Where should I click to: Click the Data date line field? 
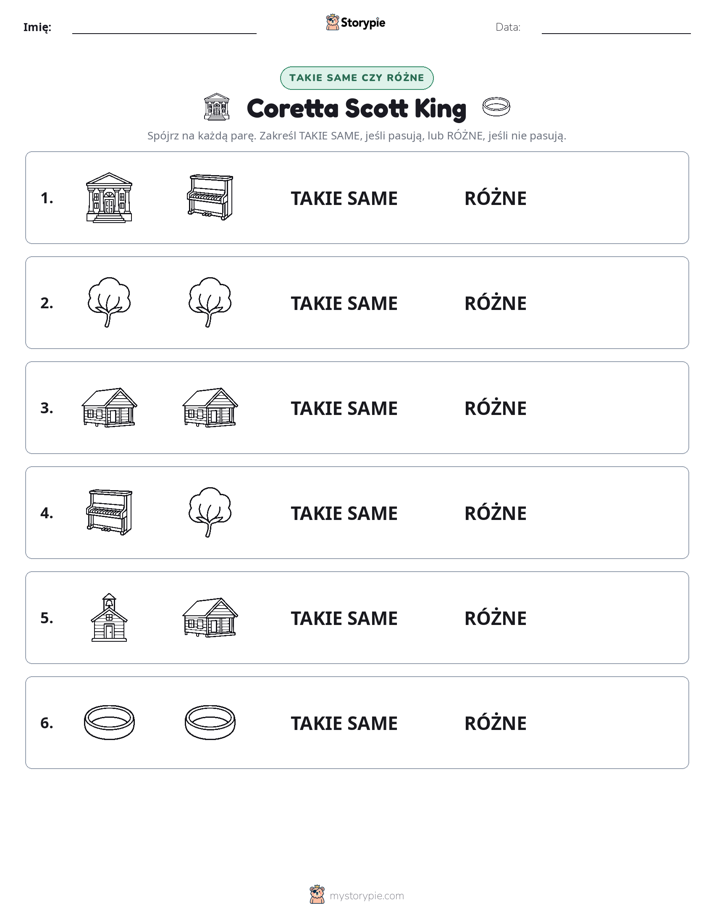[x=616, y=28]
